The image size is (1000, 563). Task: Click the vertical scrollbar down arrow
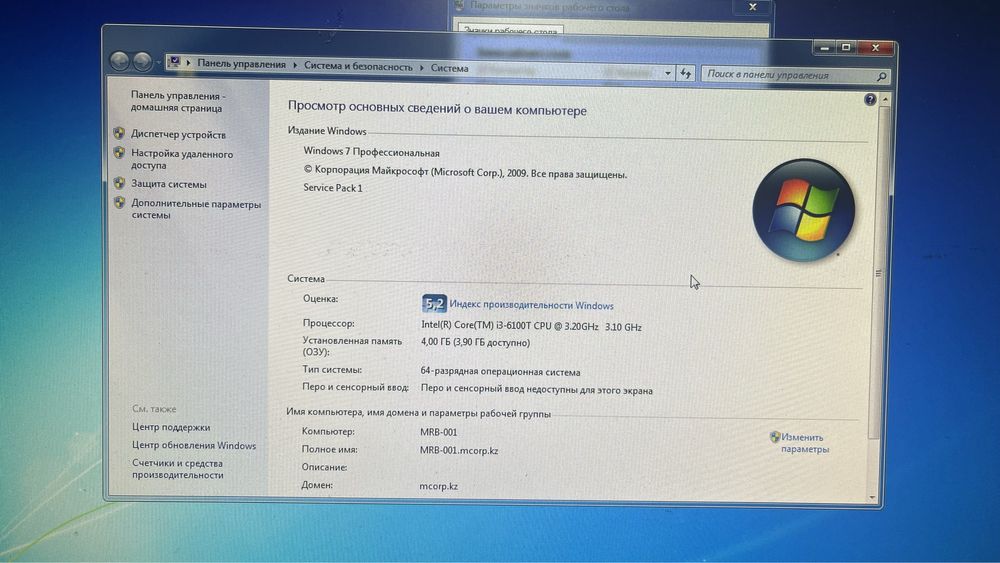(x=872, y=497)
